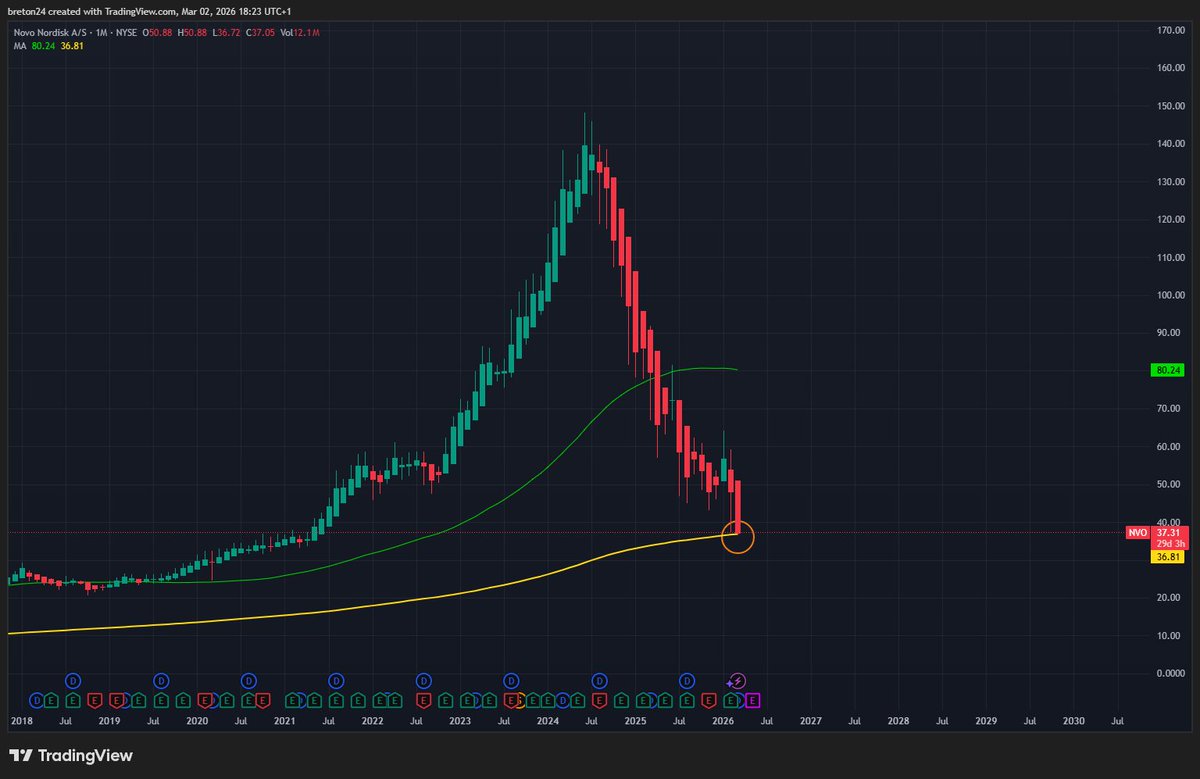Open the August 2019 dividend D marker
1200x779 pixels.
(x=161, y=681)
